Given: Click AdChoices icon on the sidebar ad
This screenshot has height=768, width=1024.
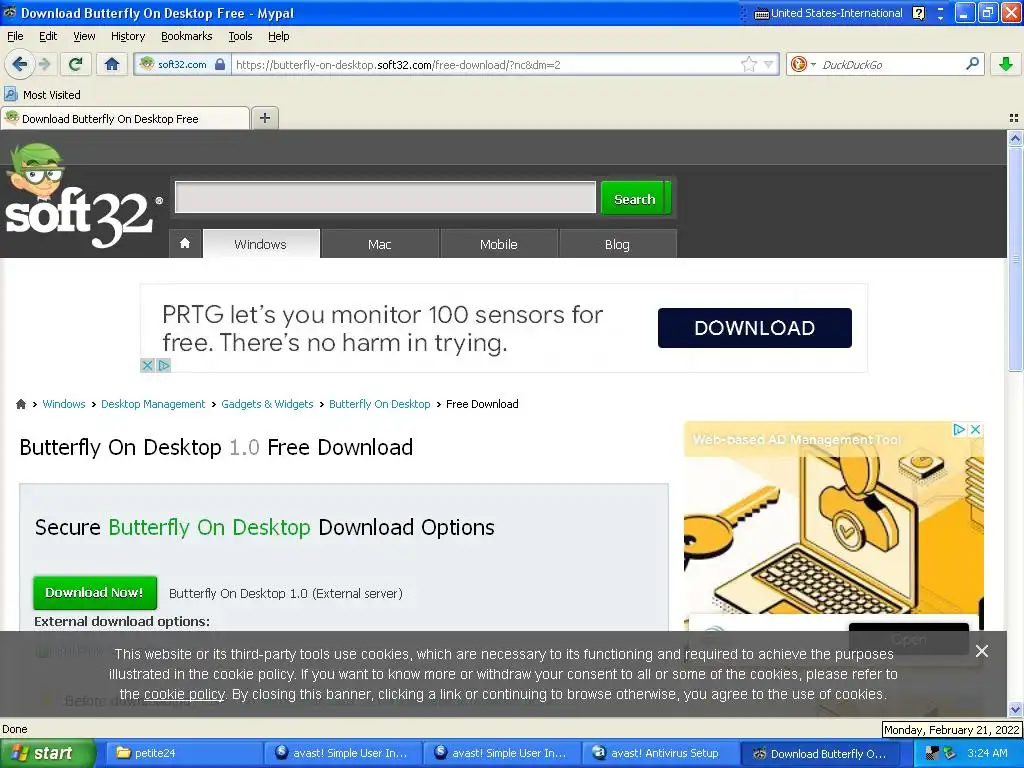Looking at the screenshot, I should 959,429.
